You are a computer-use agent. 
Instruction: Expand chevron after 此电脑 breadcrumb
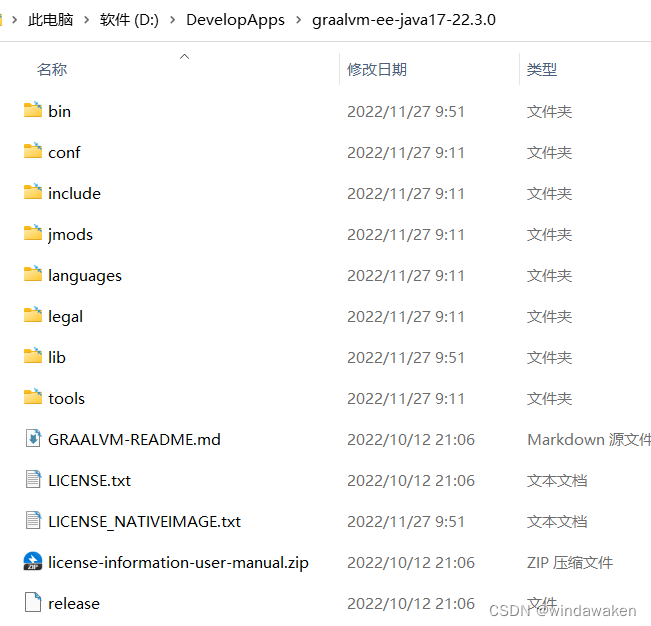tap(86, 20)
